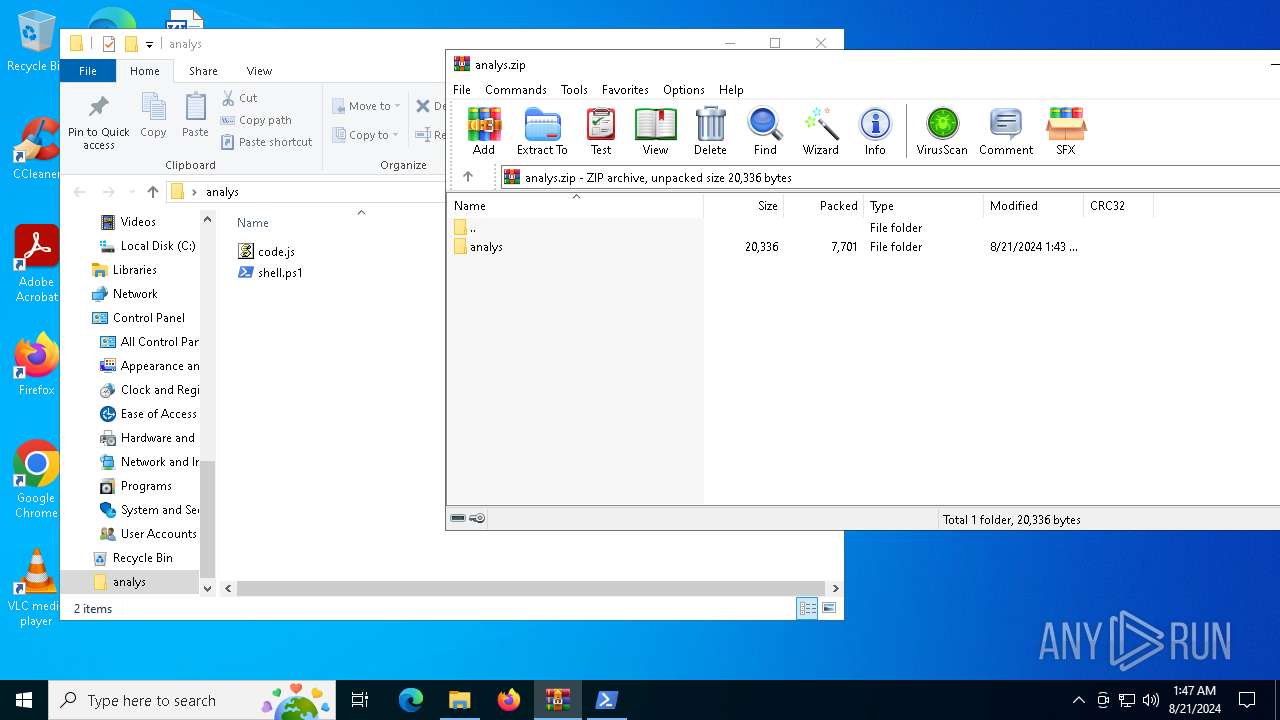Open the WinRAR Commands menu
Viewport: 1280px width, 720px height.
(516, 89)
